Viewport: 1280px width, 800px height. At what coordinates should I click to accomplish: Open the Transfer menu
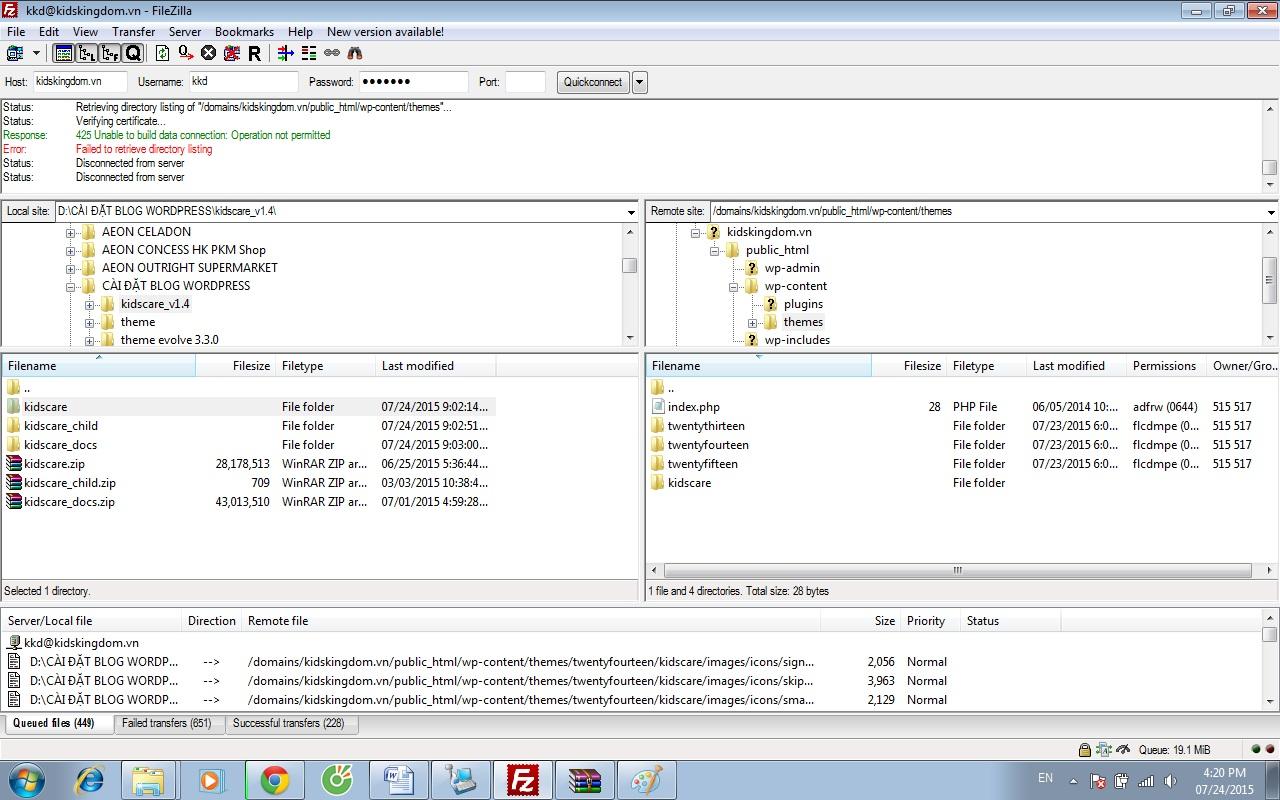[x=133, y=32]
